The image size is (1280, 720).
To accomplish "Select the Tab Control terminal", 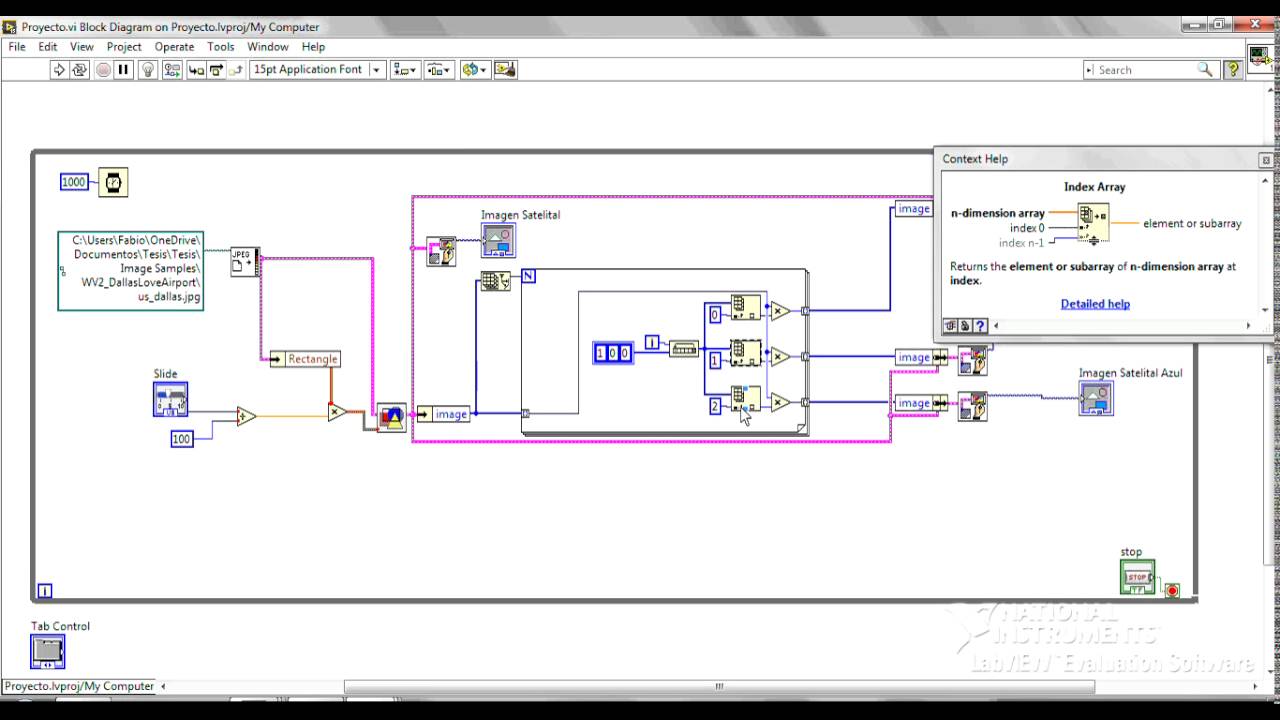I will pos(48,652).
